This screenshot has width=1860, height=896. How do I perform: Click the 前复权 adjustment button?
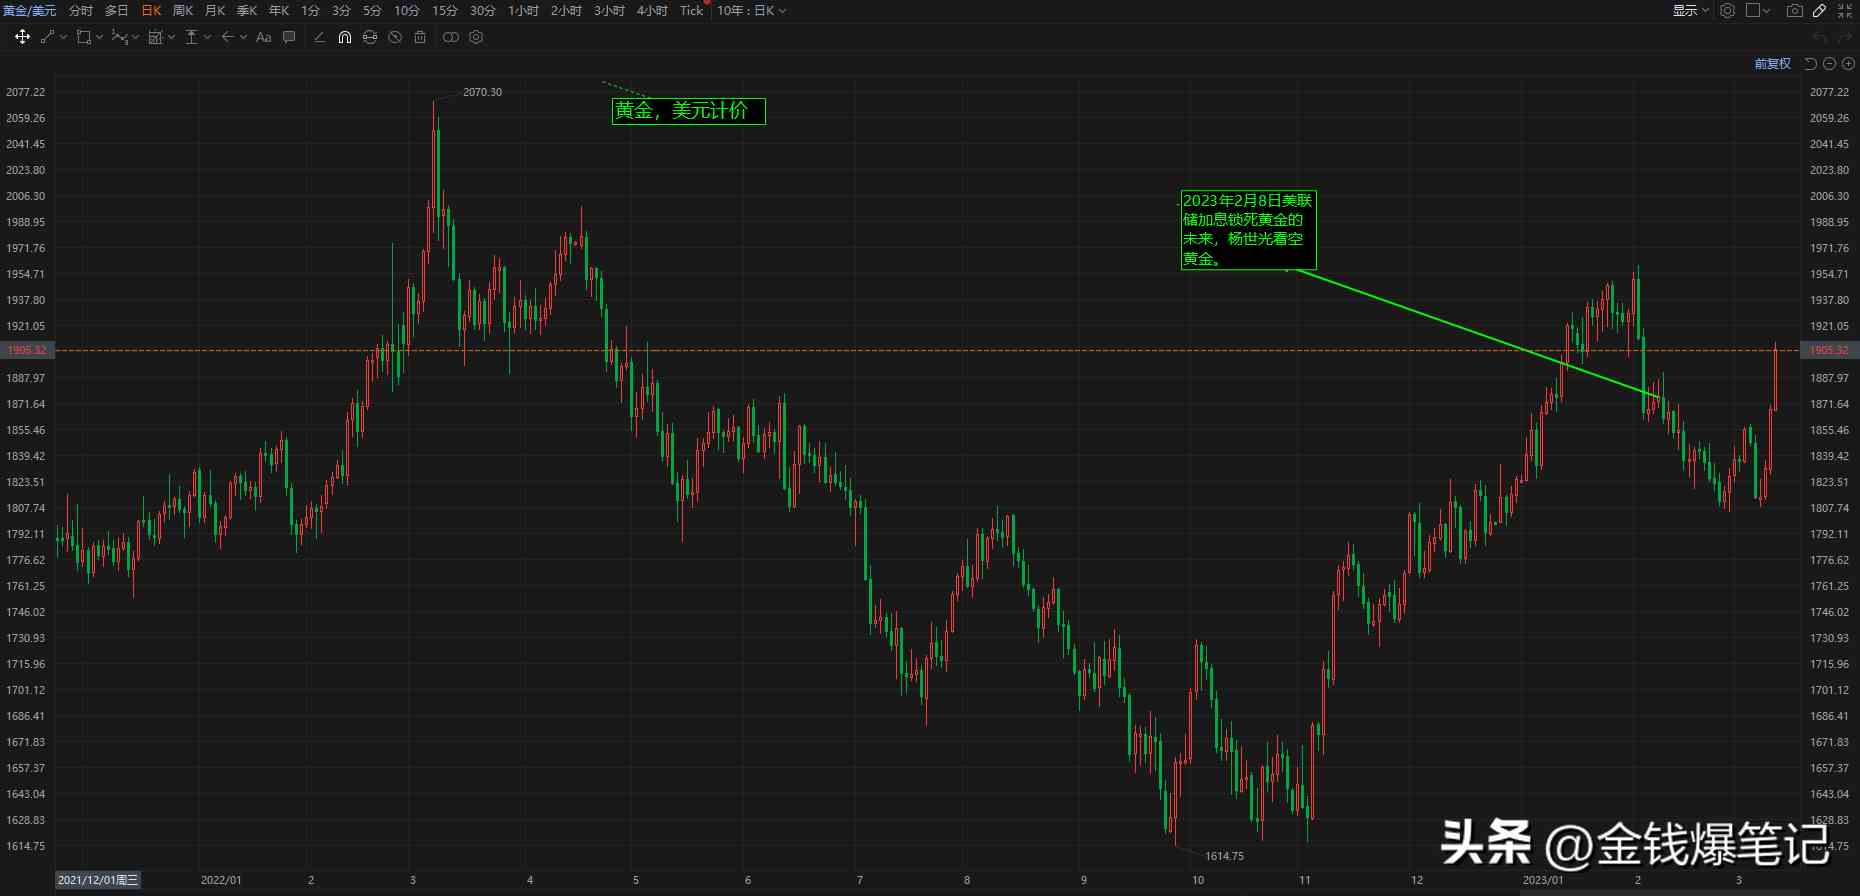tap(1772, 64)
